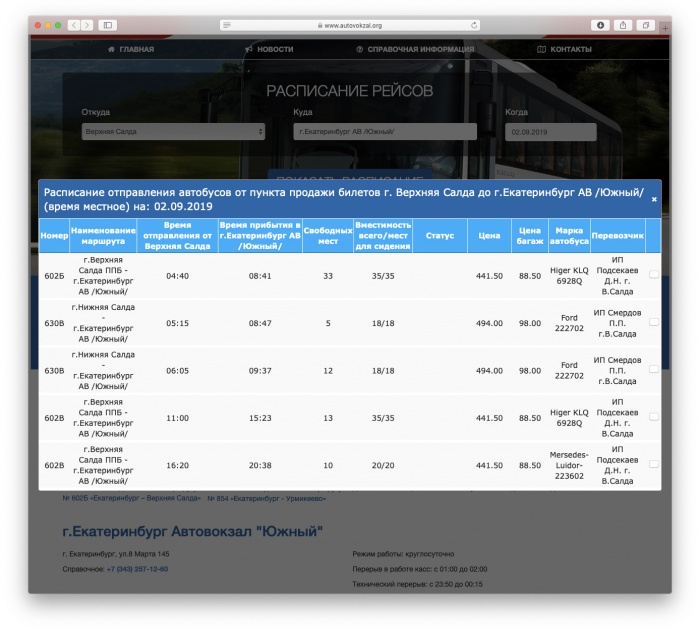The image size is (700, 631).
Task: Click arrival time 20:38 cell
Action: tap(260, 465)
